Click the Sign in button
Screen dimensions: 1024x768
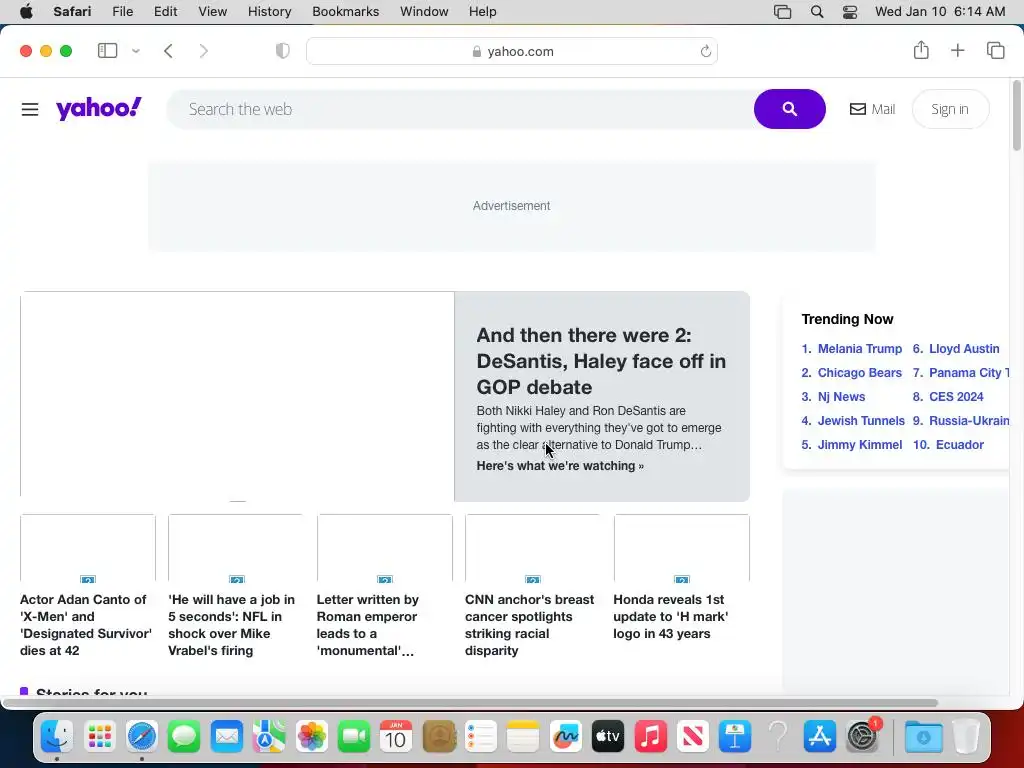(950, 109)
